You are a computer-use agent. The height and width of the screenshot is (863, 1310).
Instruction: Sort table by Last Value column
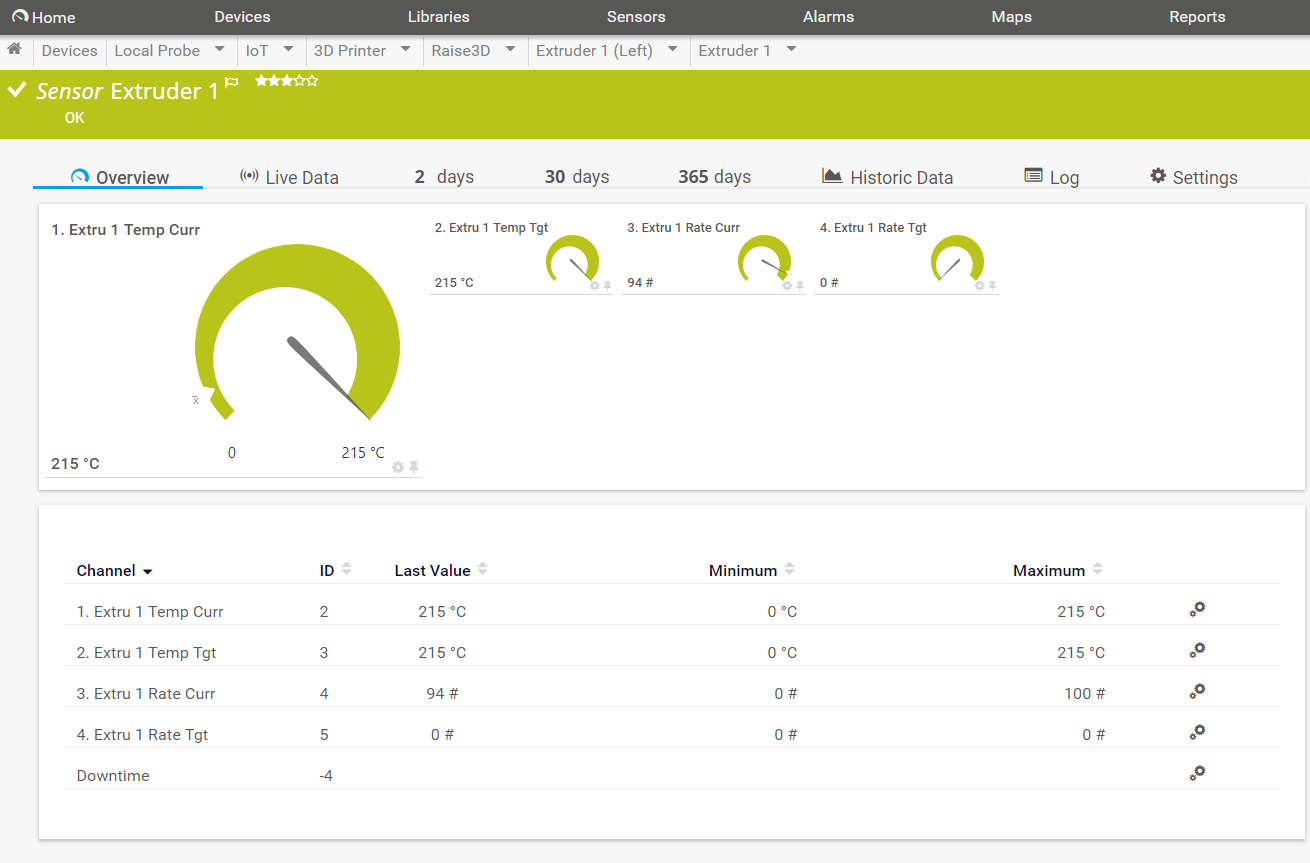pyautogui.click(x=441, y=570)
